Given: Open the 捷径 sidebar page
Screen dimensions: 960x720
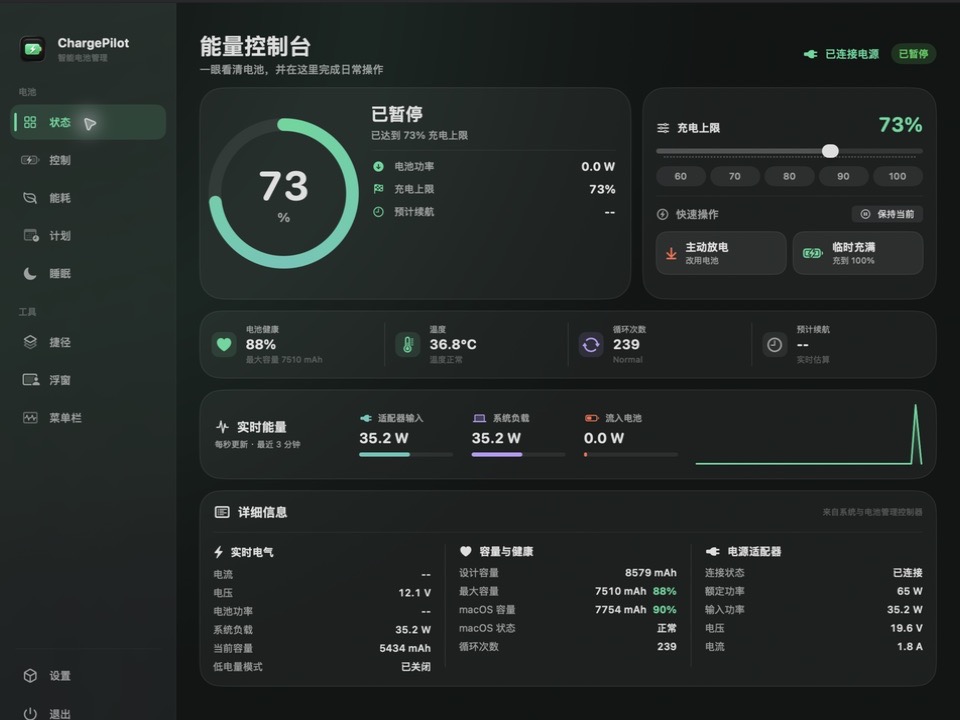Looking at the screenshot, I should pos(88,342).
